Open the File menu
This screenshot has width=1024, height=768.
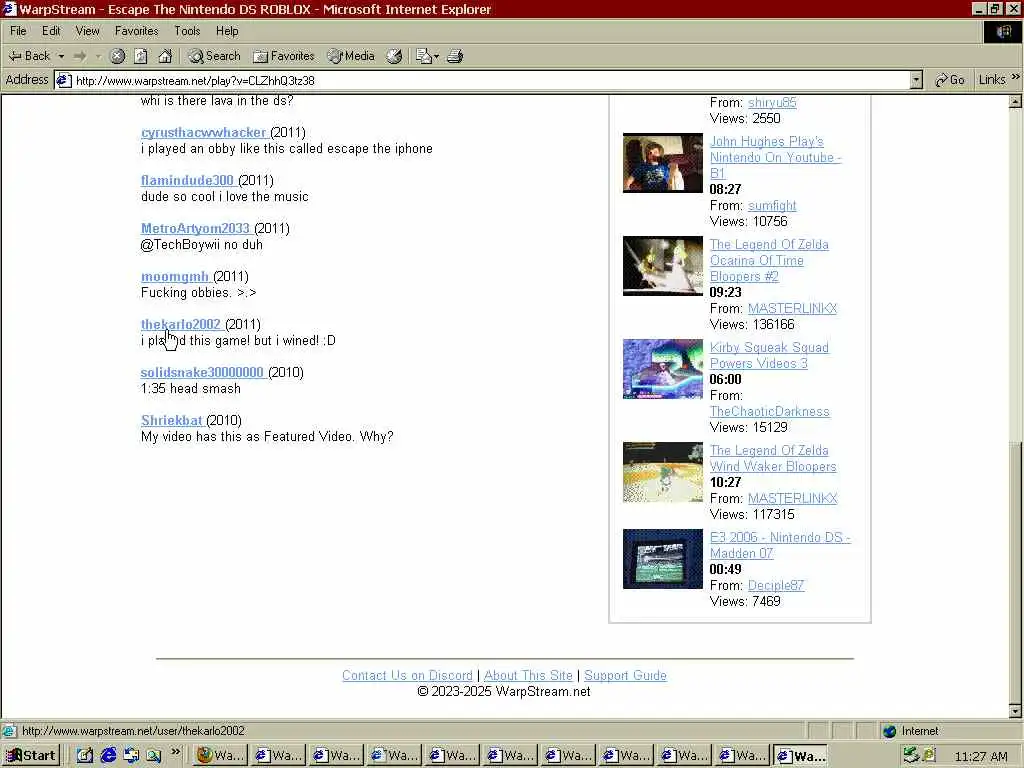pyautogui.click(x=18, y=31)
